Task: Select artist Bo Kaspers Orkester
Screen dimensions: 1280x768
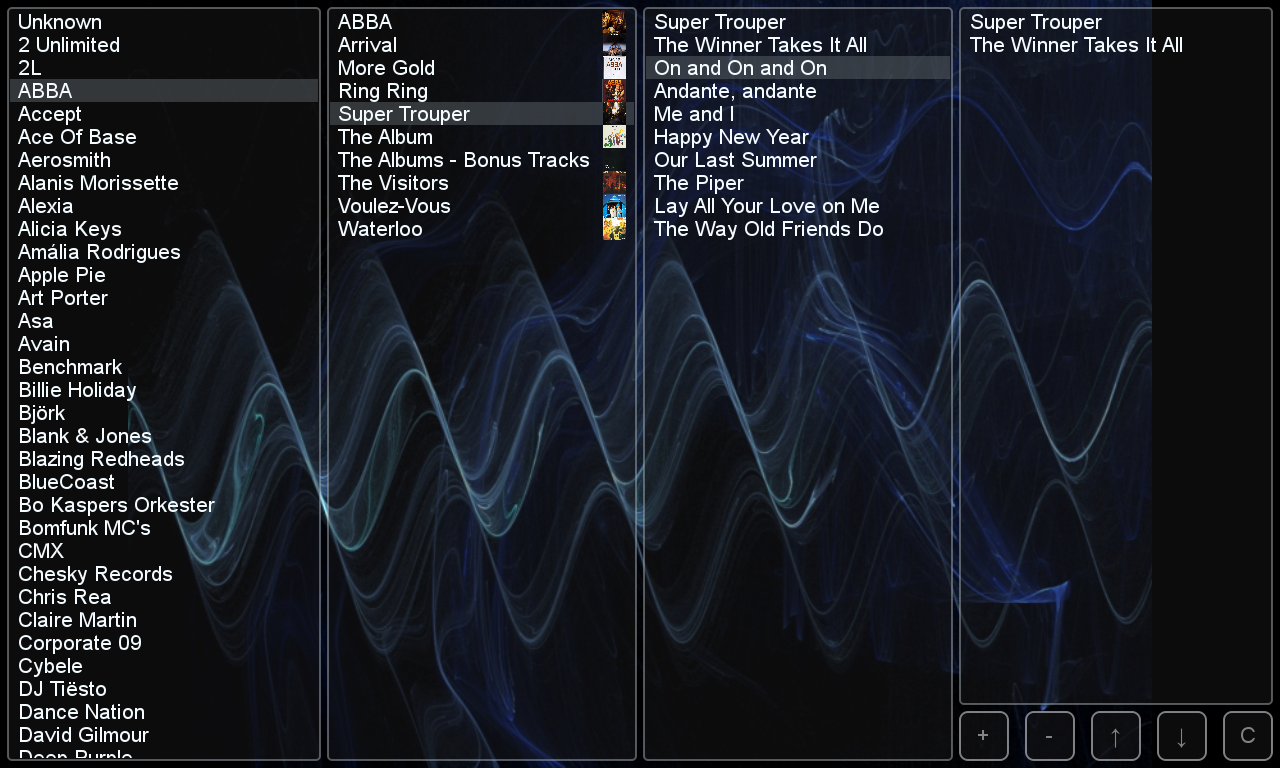Action: (x=164, y=505)
